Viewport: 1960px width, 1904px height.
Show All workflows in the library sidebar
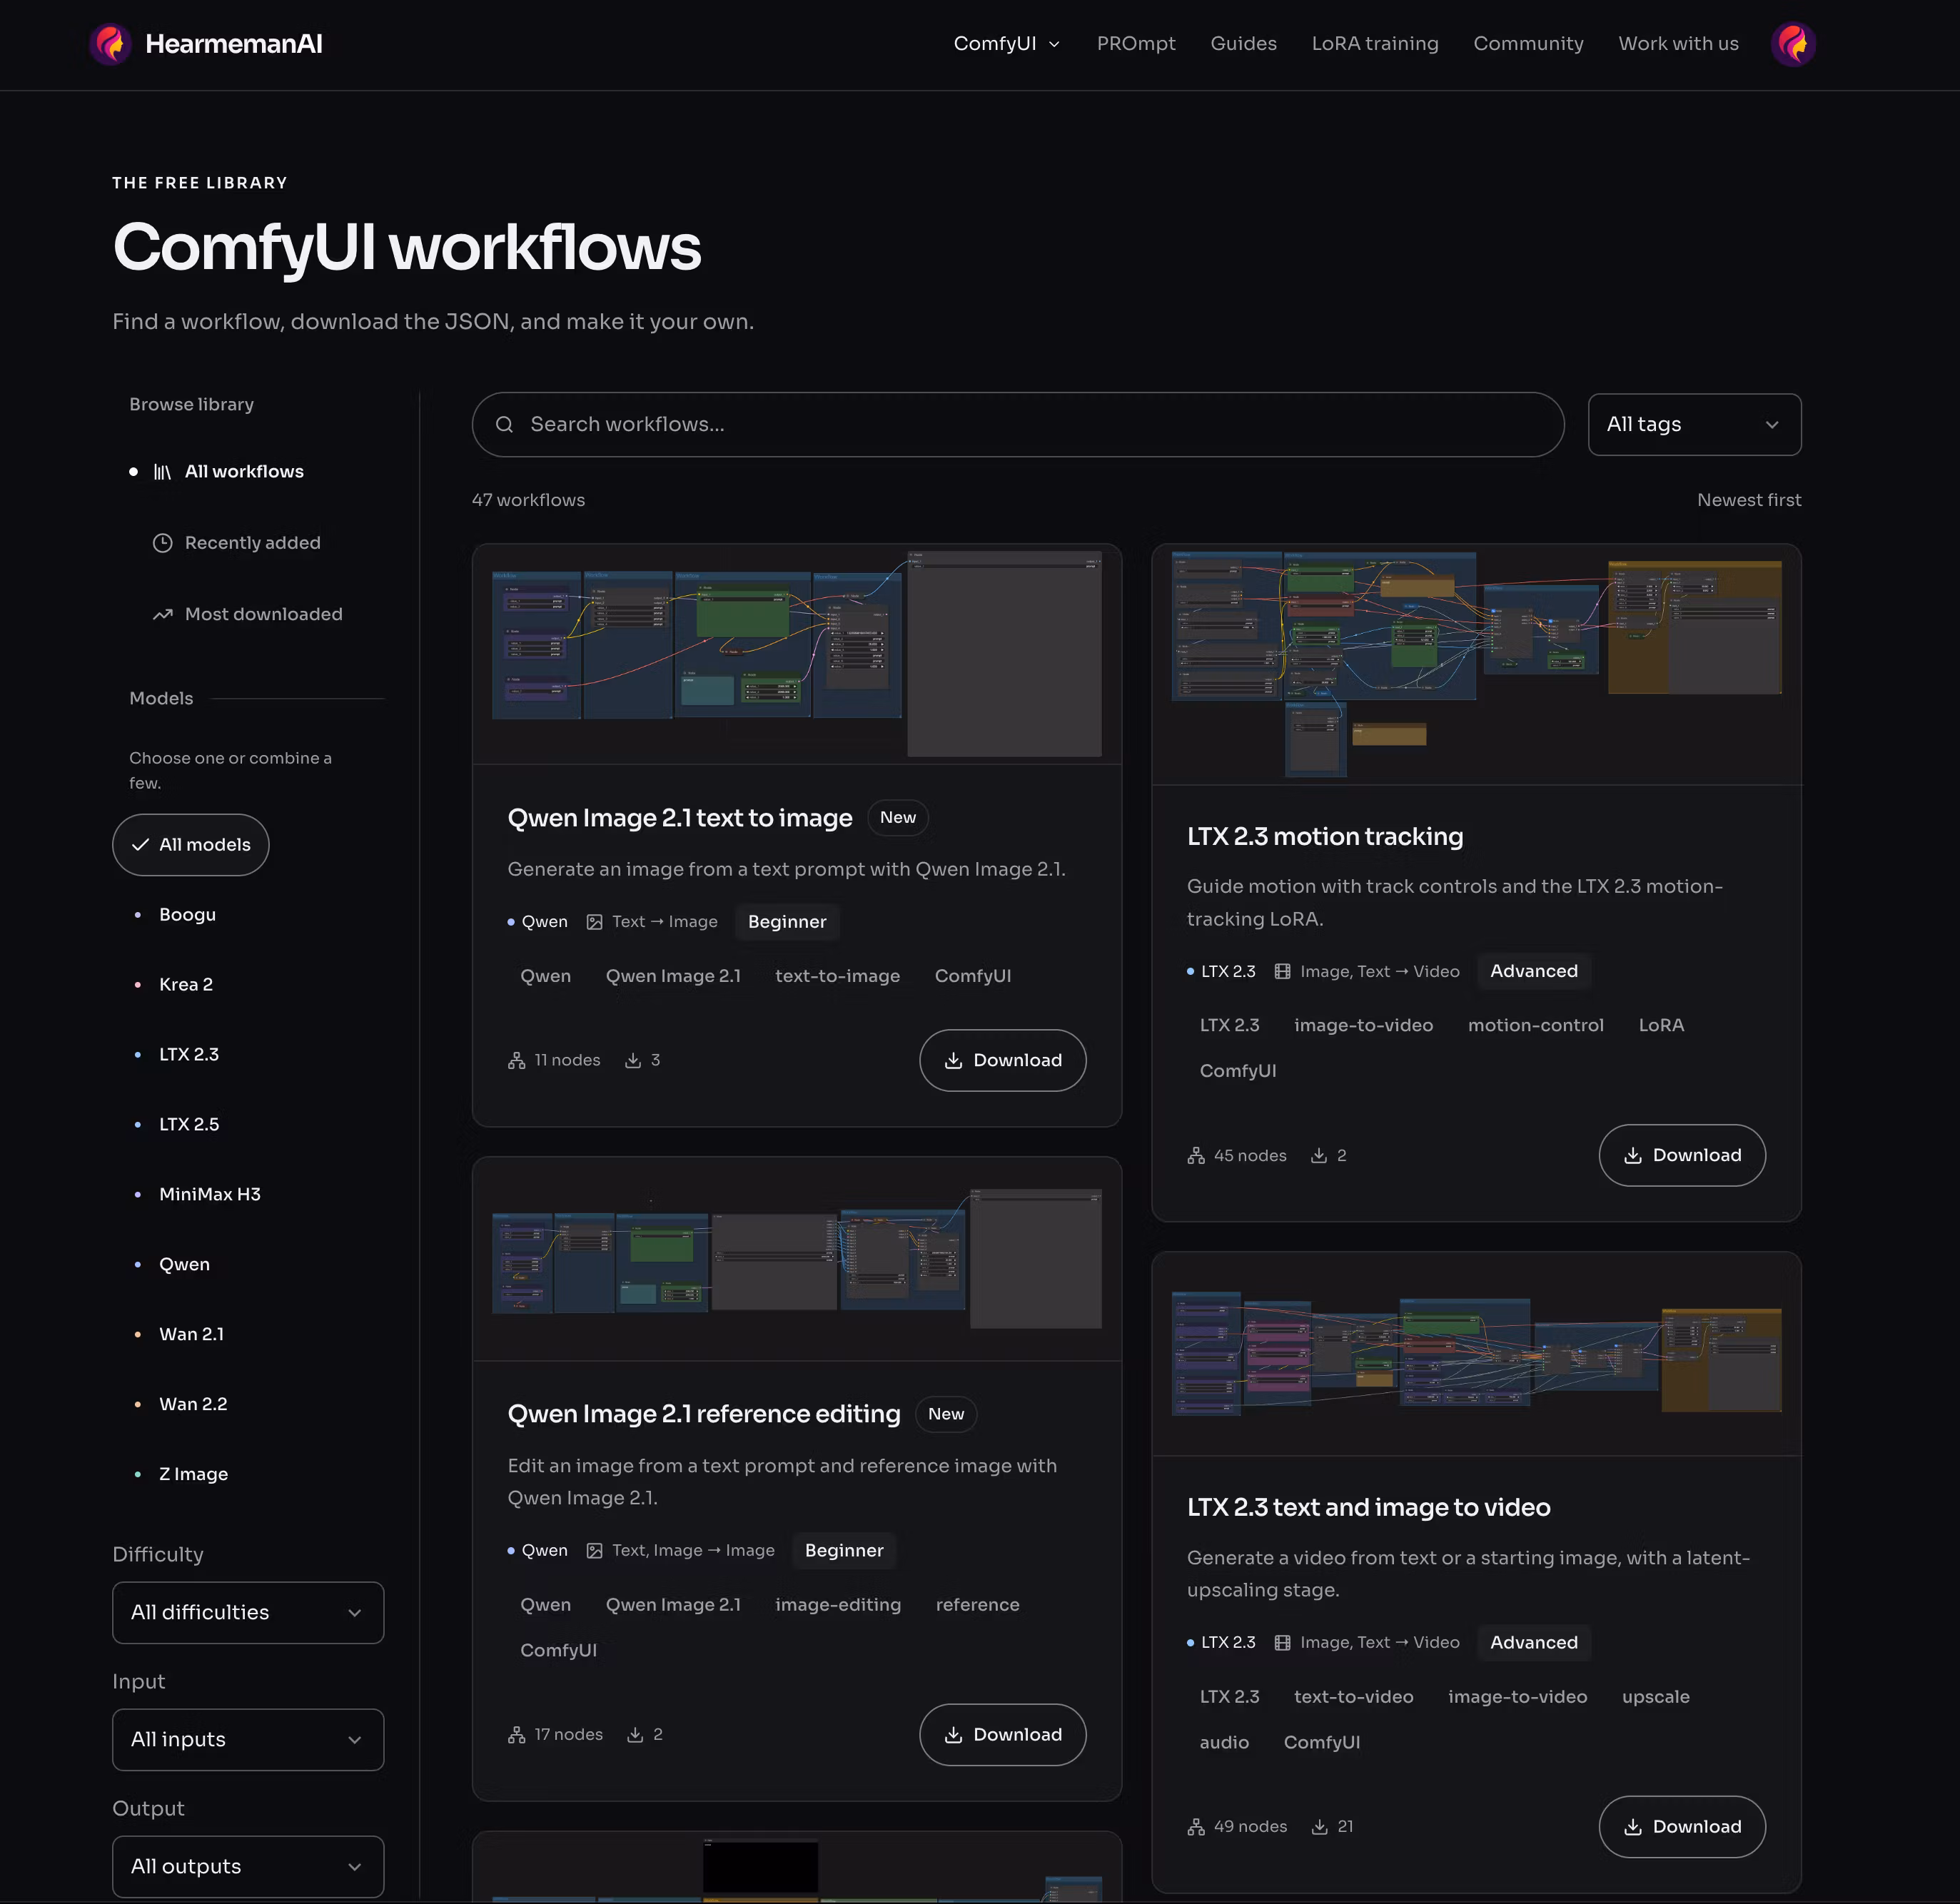(244, 472)
